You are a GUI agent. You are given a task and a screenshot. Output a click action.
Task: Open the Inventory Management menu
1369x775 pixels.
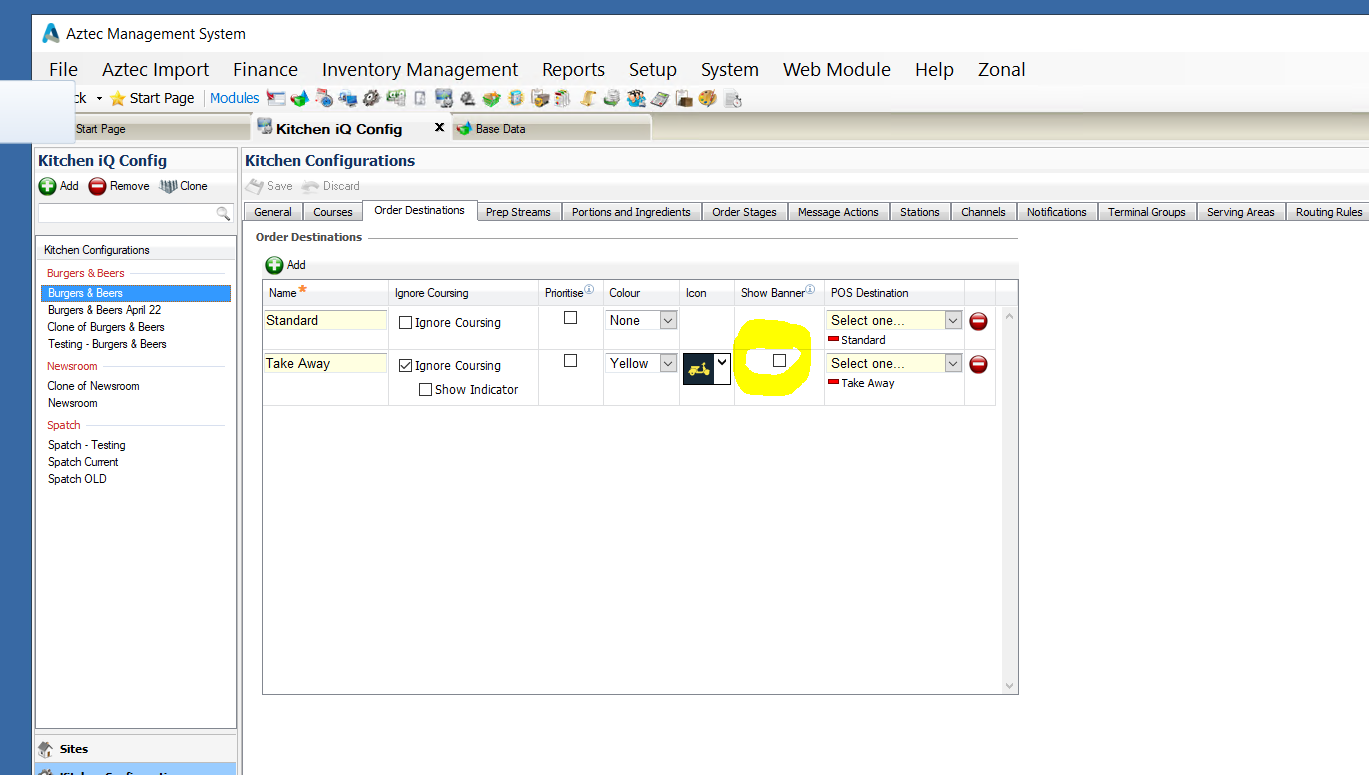pyautogui.click(x=420, y=69)
